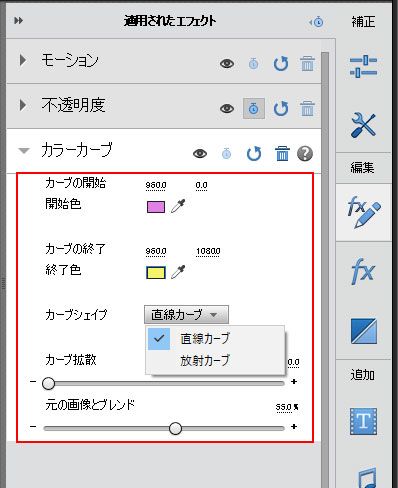Image resolution: width=398 pixels, height=488 pixels.
Task: Open the adjustments sliders panel icon
Action: click(363, 66)
